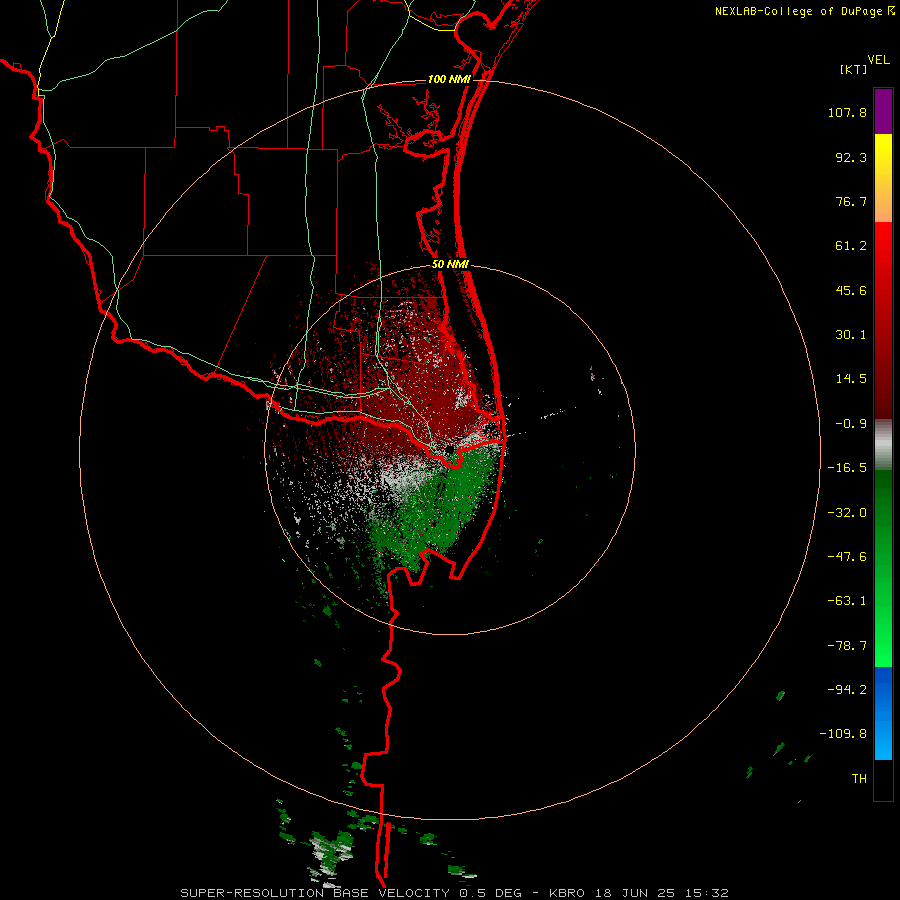
Task: Click the KBRO radar site center dot
Action: point(449,449)
